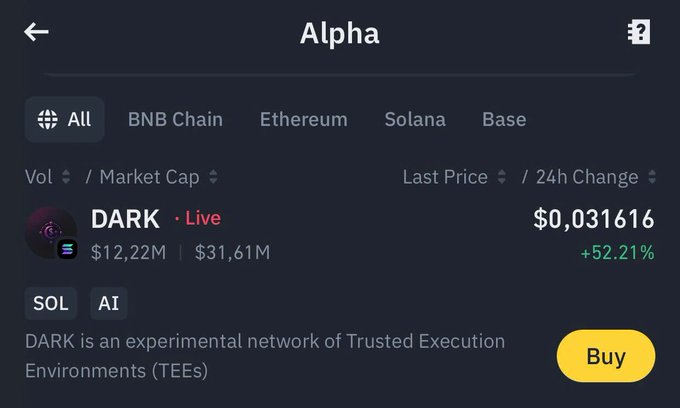Open the DARK token name
This screenshot has width=680, height=408.
point(125,219)
